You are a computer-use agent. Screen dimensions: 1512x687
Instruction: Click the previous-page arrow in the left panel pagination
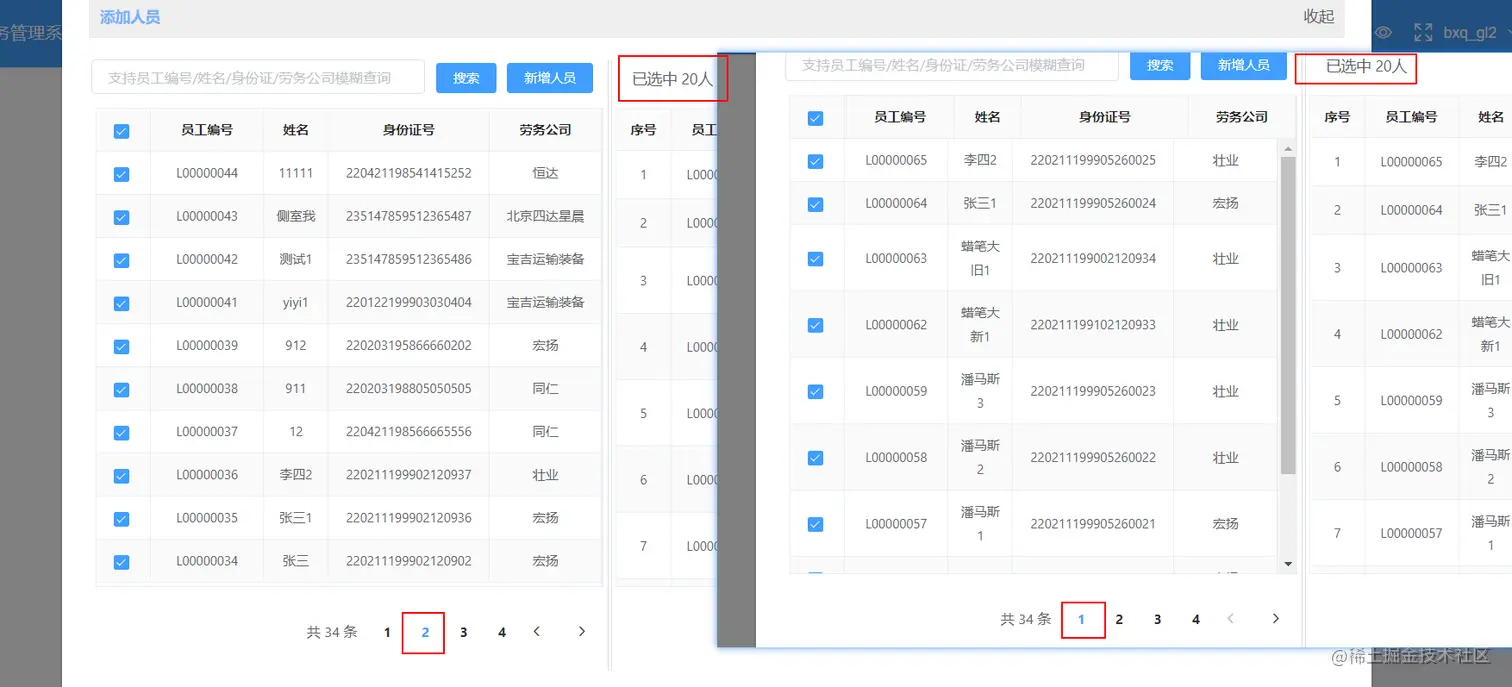(x=537, y=631)
